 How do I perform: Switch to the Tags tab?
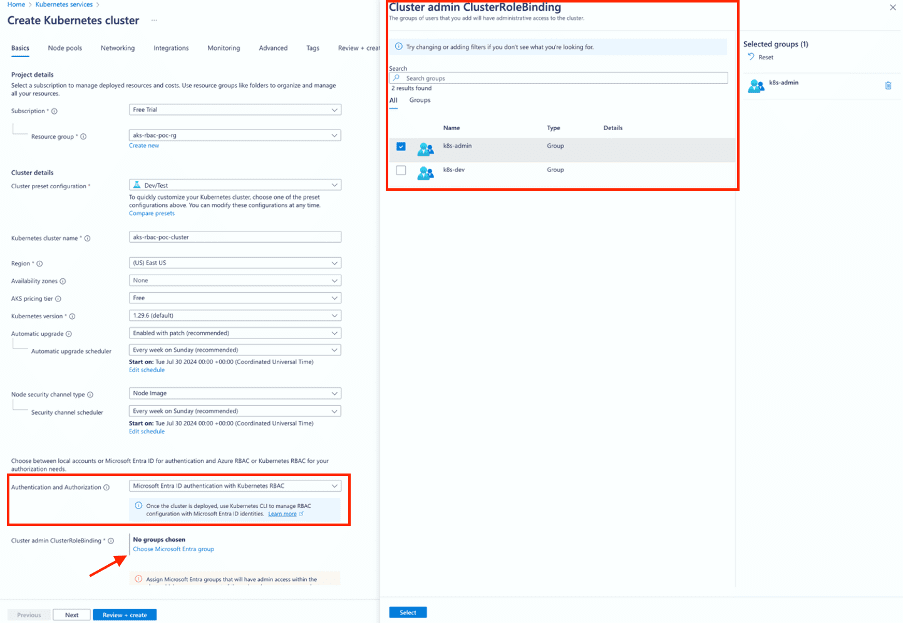point(312,48)
